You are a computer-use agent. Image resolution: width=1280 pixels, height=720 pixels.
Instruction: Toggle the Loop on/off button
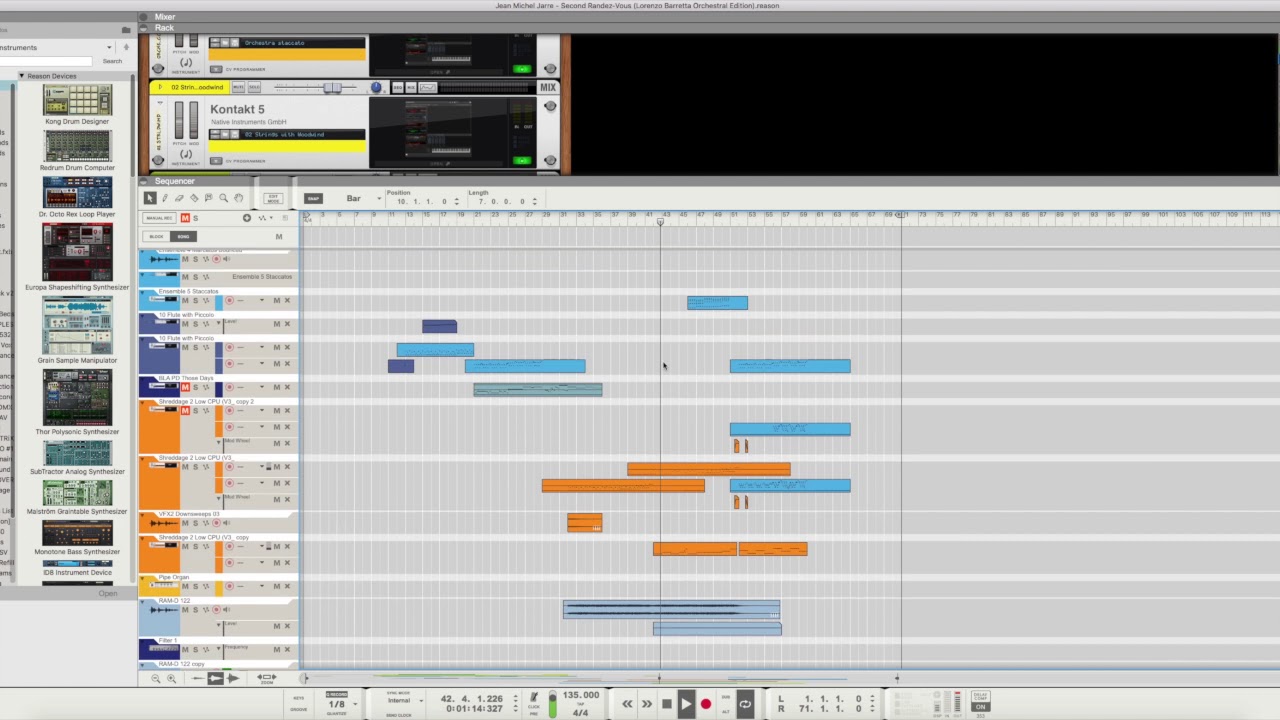pos(745,704)
